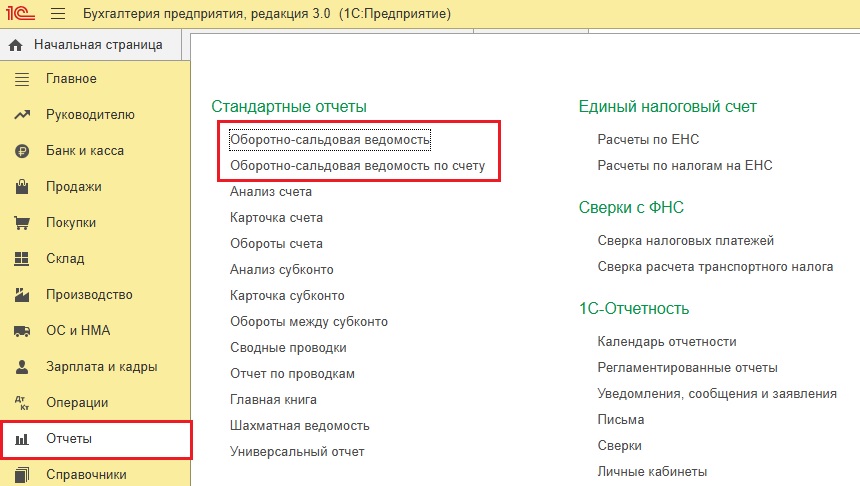
Task: Open the Личные кабинеты link
Action: pos(652,472)
